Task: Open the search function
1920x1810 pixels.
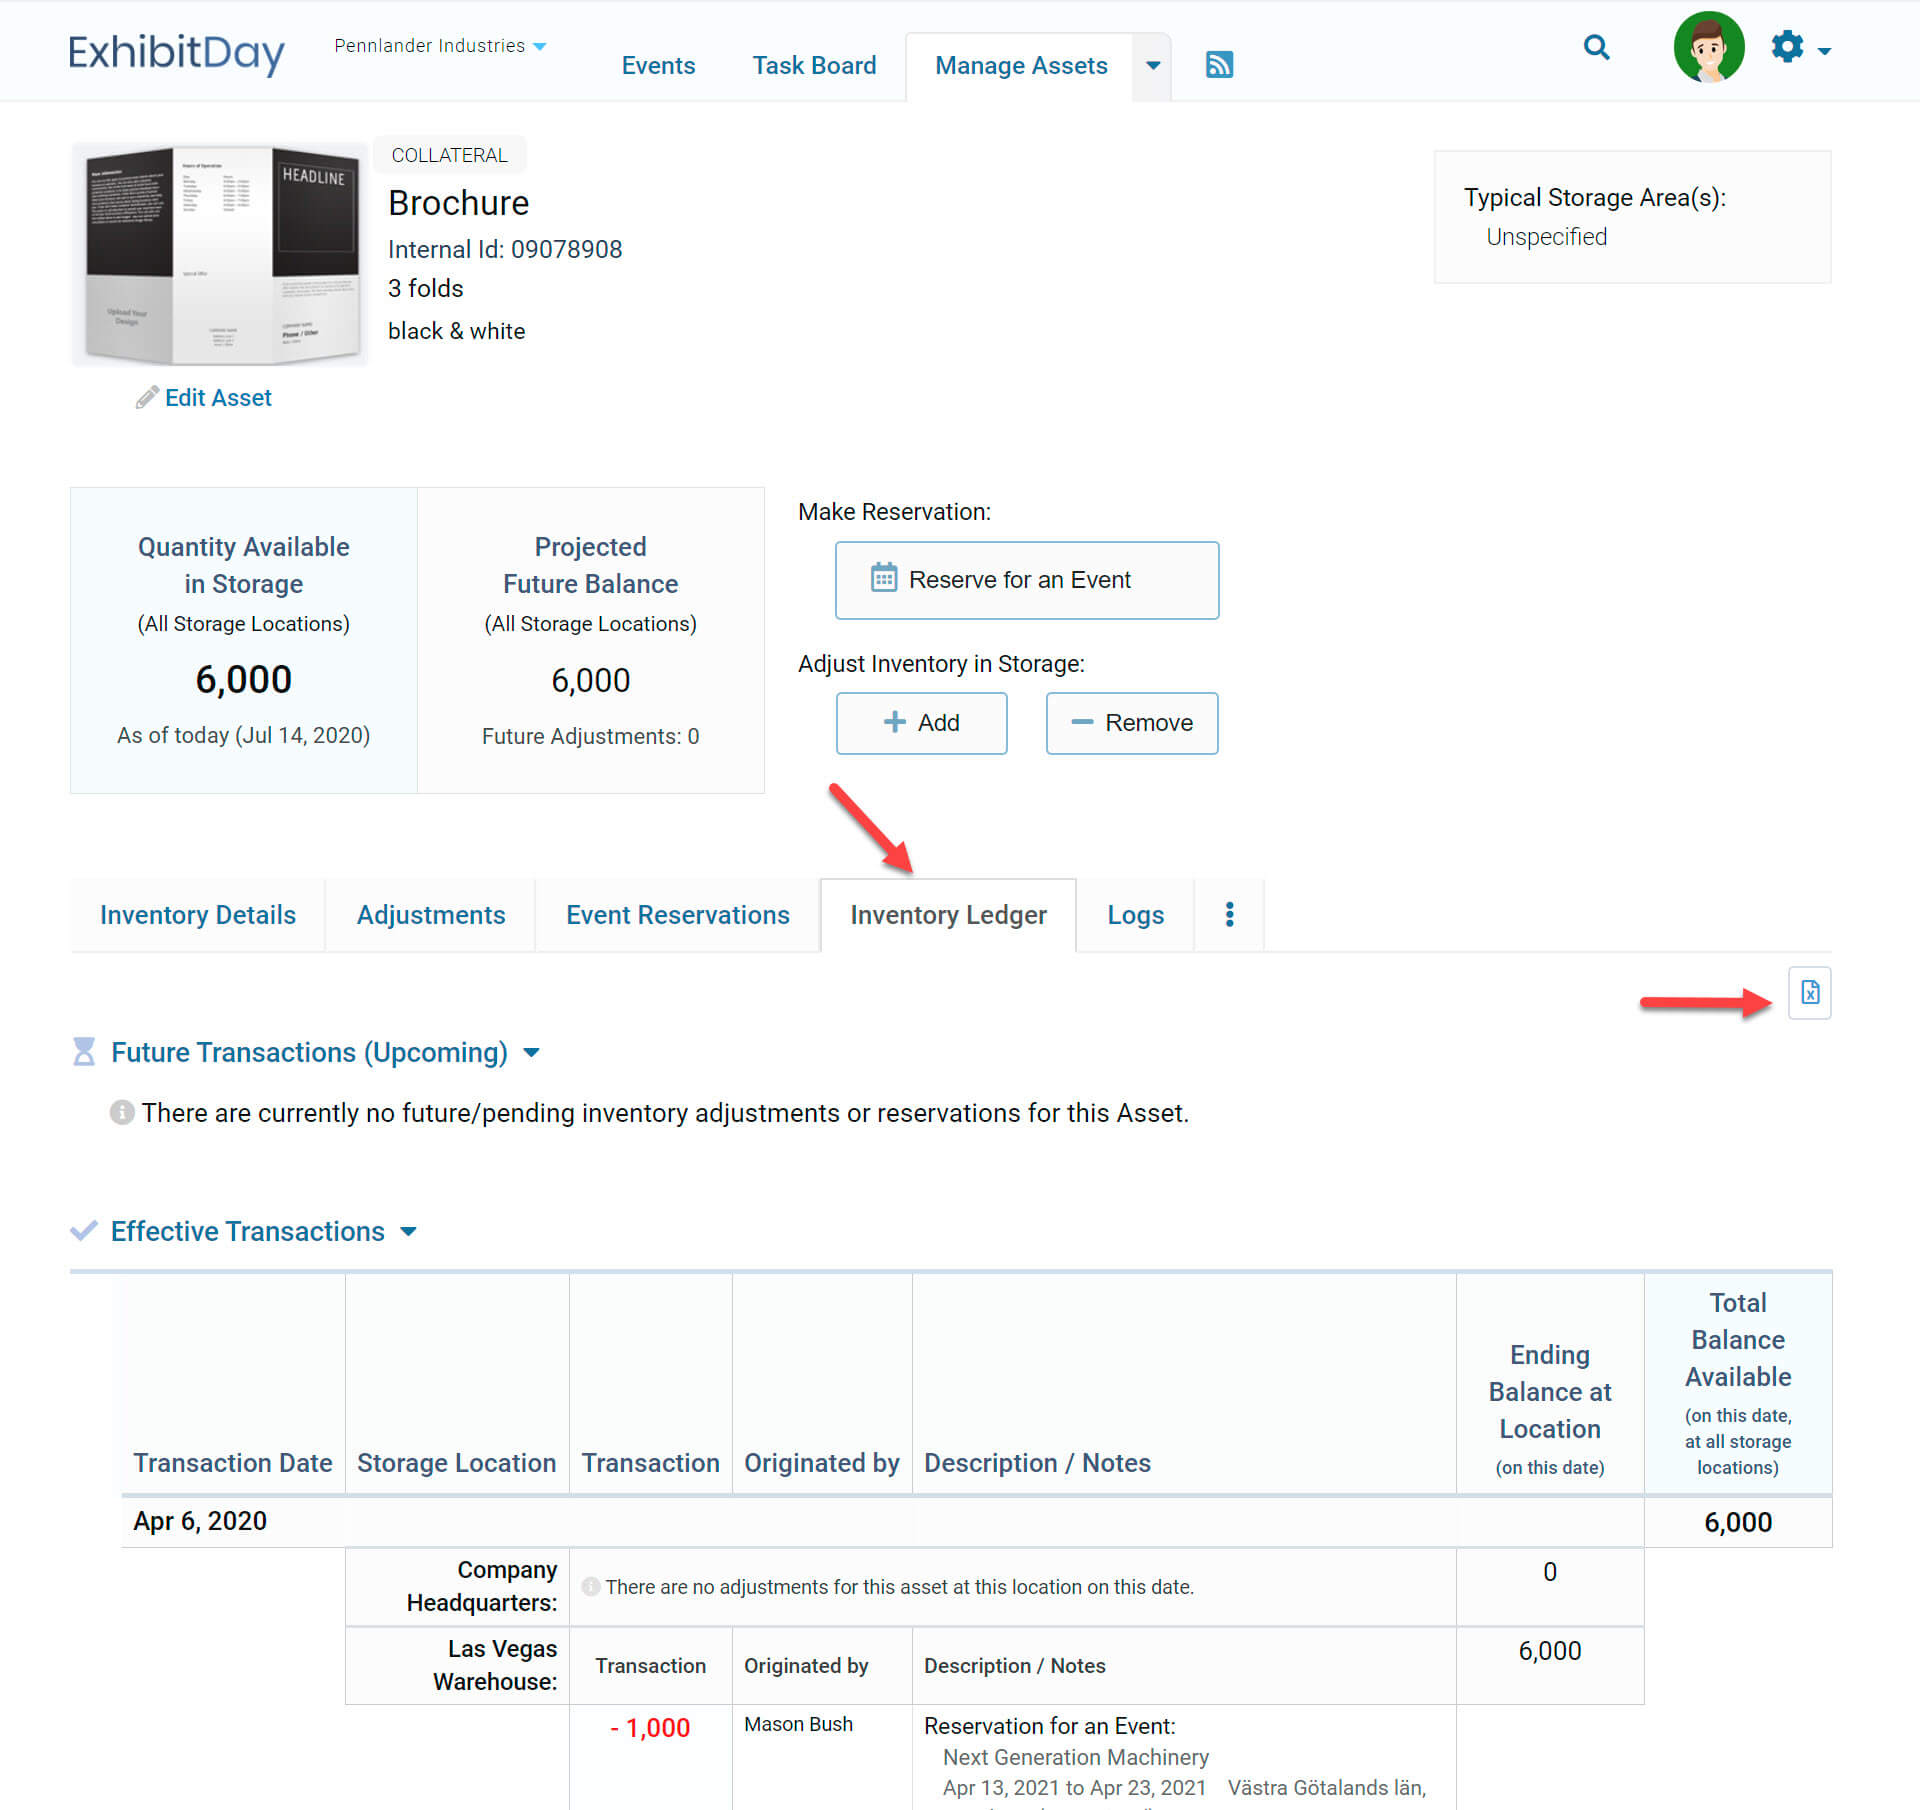Action: 1597,48
